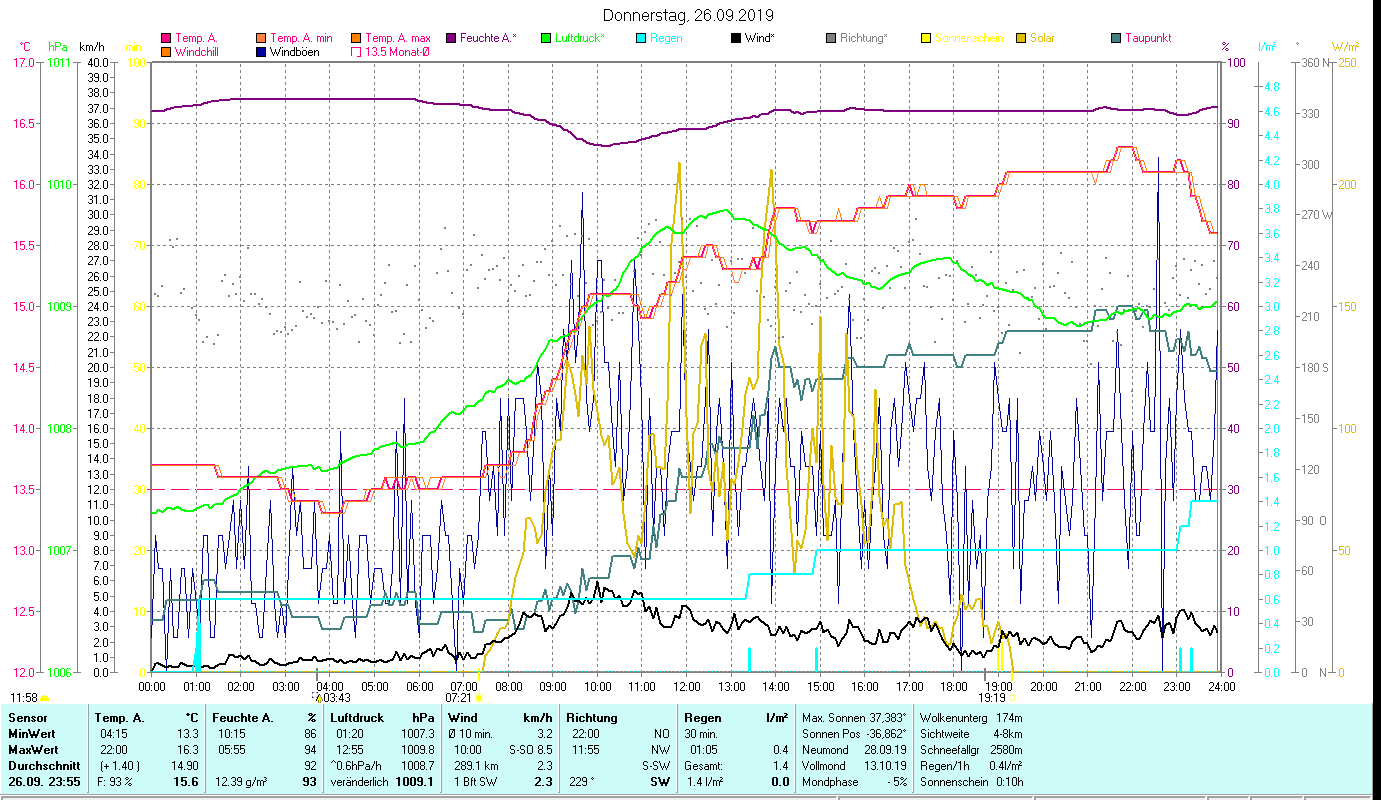Screen dimensions: 1381x800
Task: Click the swatch beside Temp. A. max
Action: pos(356,38)
